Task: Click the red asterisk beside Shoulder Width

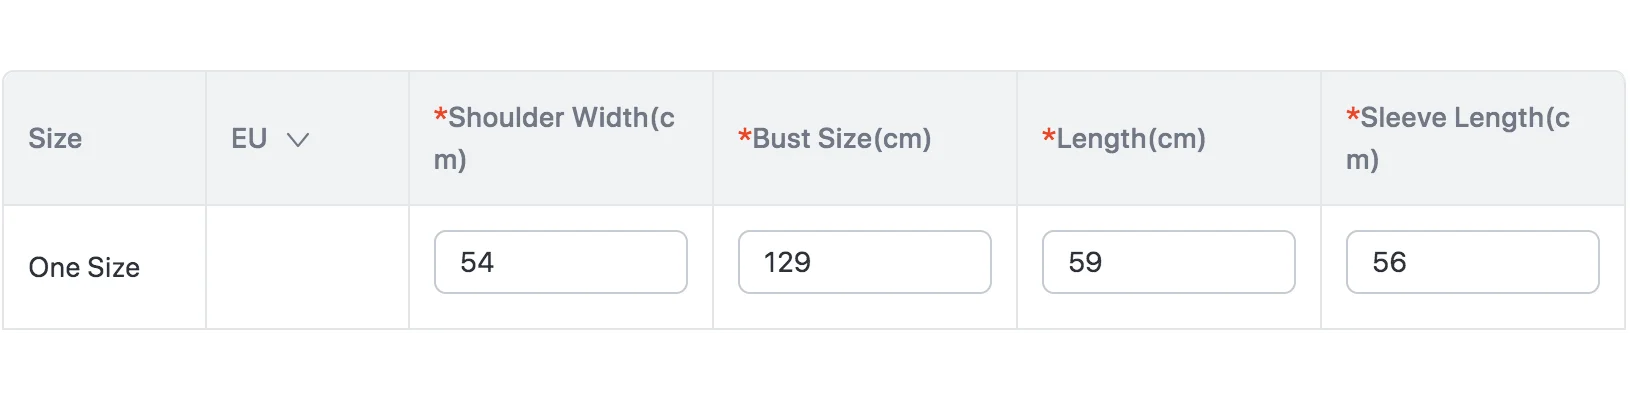Action: point(440,115)
